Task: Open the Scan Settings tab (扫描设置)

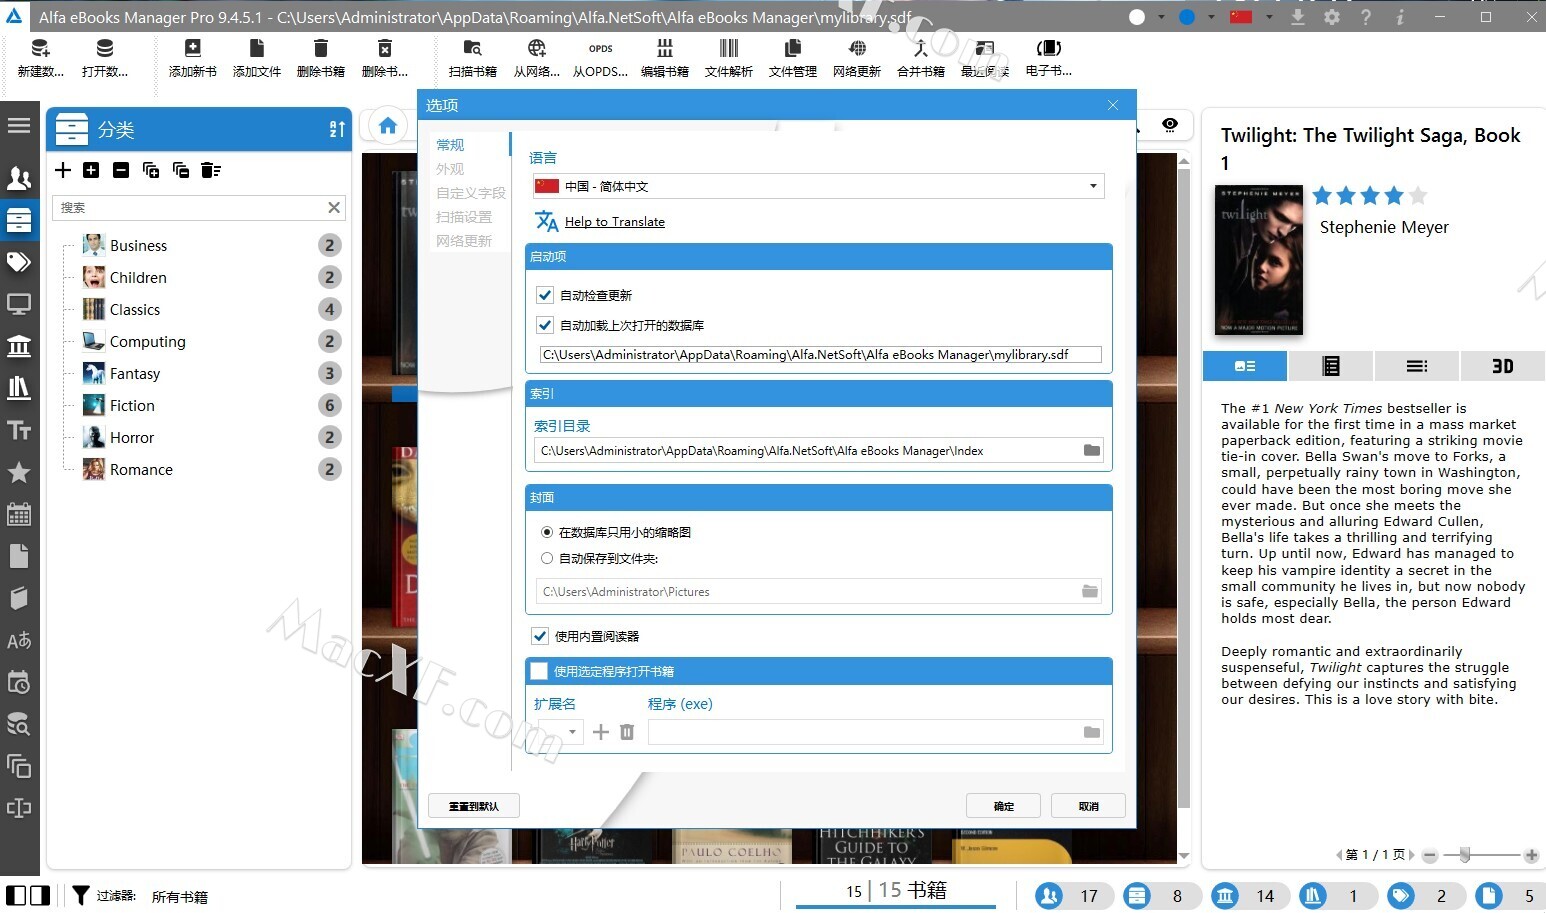Action: pyautogui.click(x=464, y=217)
